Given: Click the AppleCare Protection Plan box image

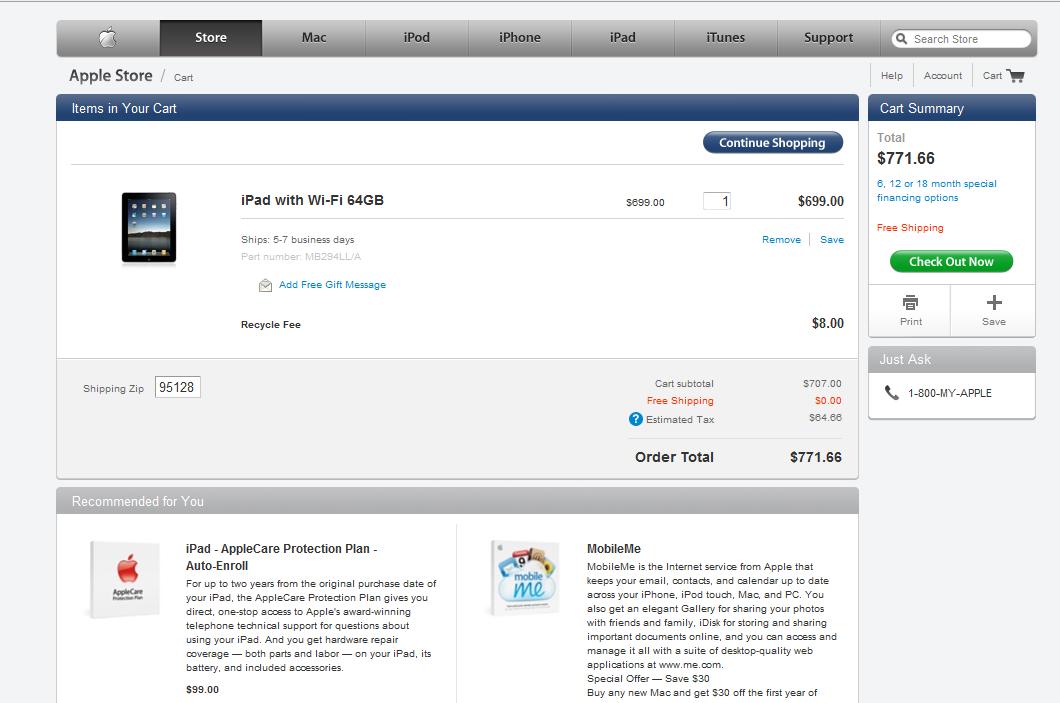Looking at the screenshot, I should 125,580.
